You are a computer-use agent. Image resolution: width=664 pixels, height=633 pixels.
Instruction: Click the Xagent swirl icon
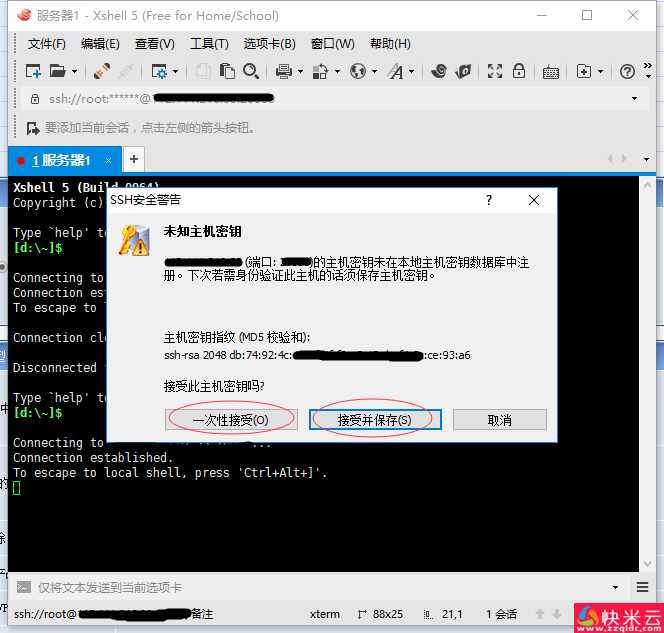tap(439, 71)
